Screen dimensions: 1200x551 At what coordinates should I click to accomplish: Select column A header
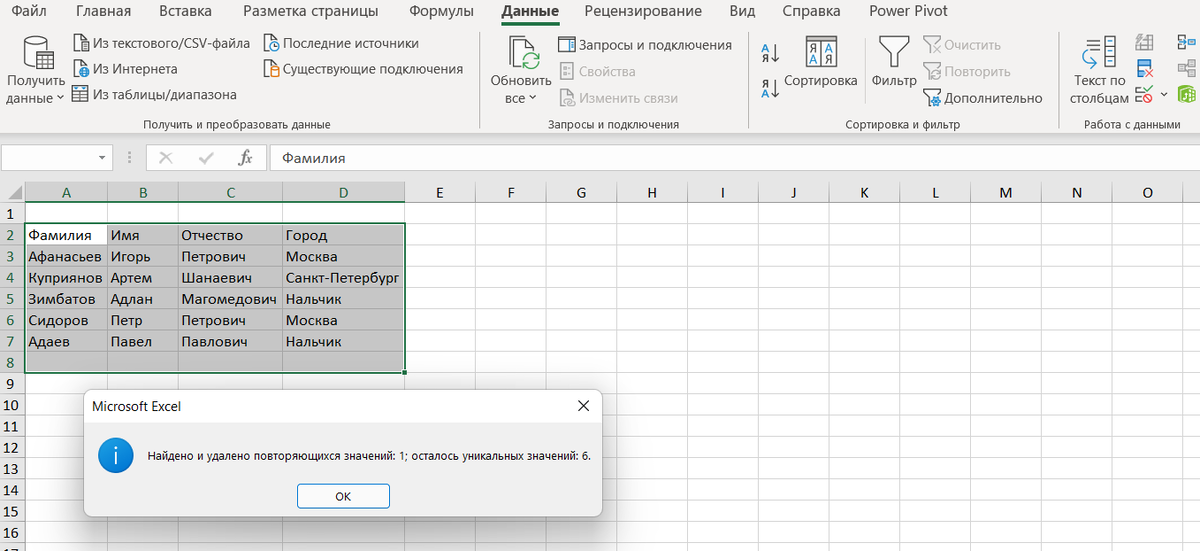(x=66, y=193)
